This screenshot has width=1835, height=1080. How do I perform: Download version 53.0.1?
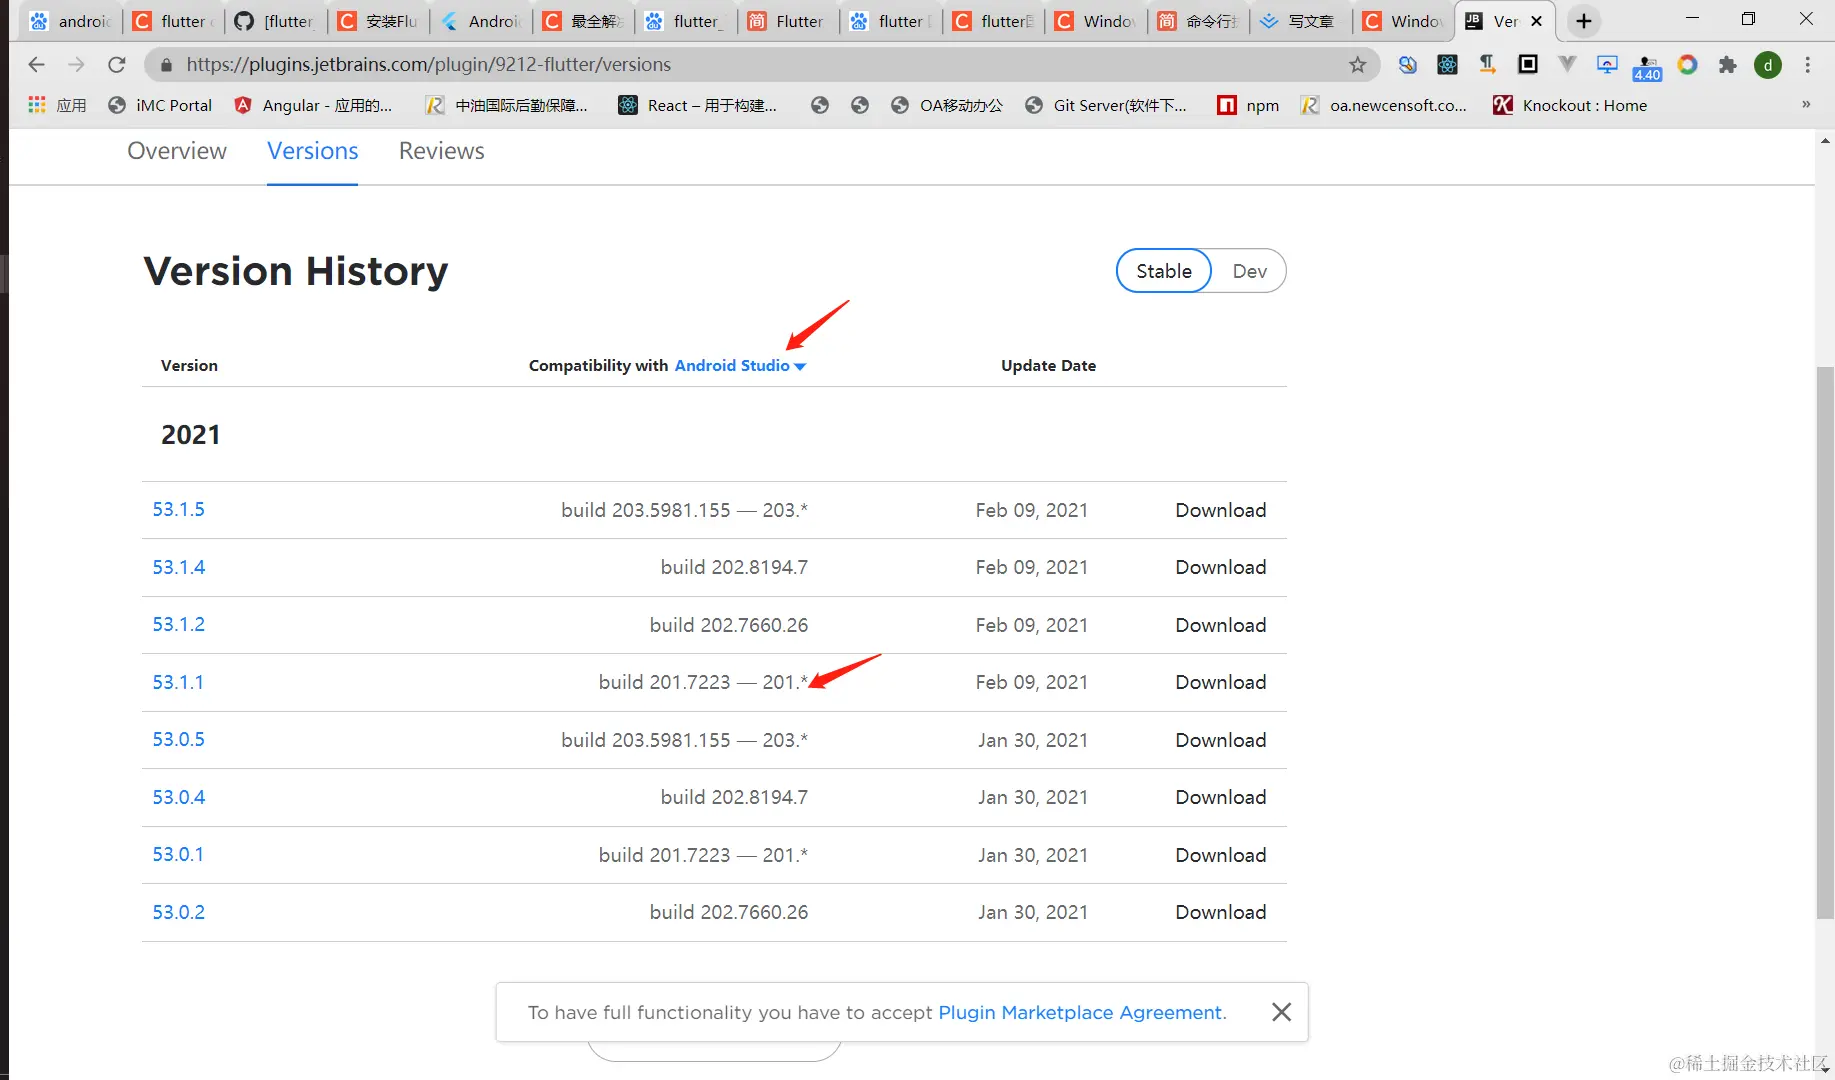(x=1220, y=855)
